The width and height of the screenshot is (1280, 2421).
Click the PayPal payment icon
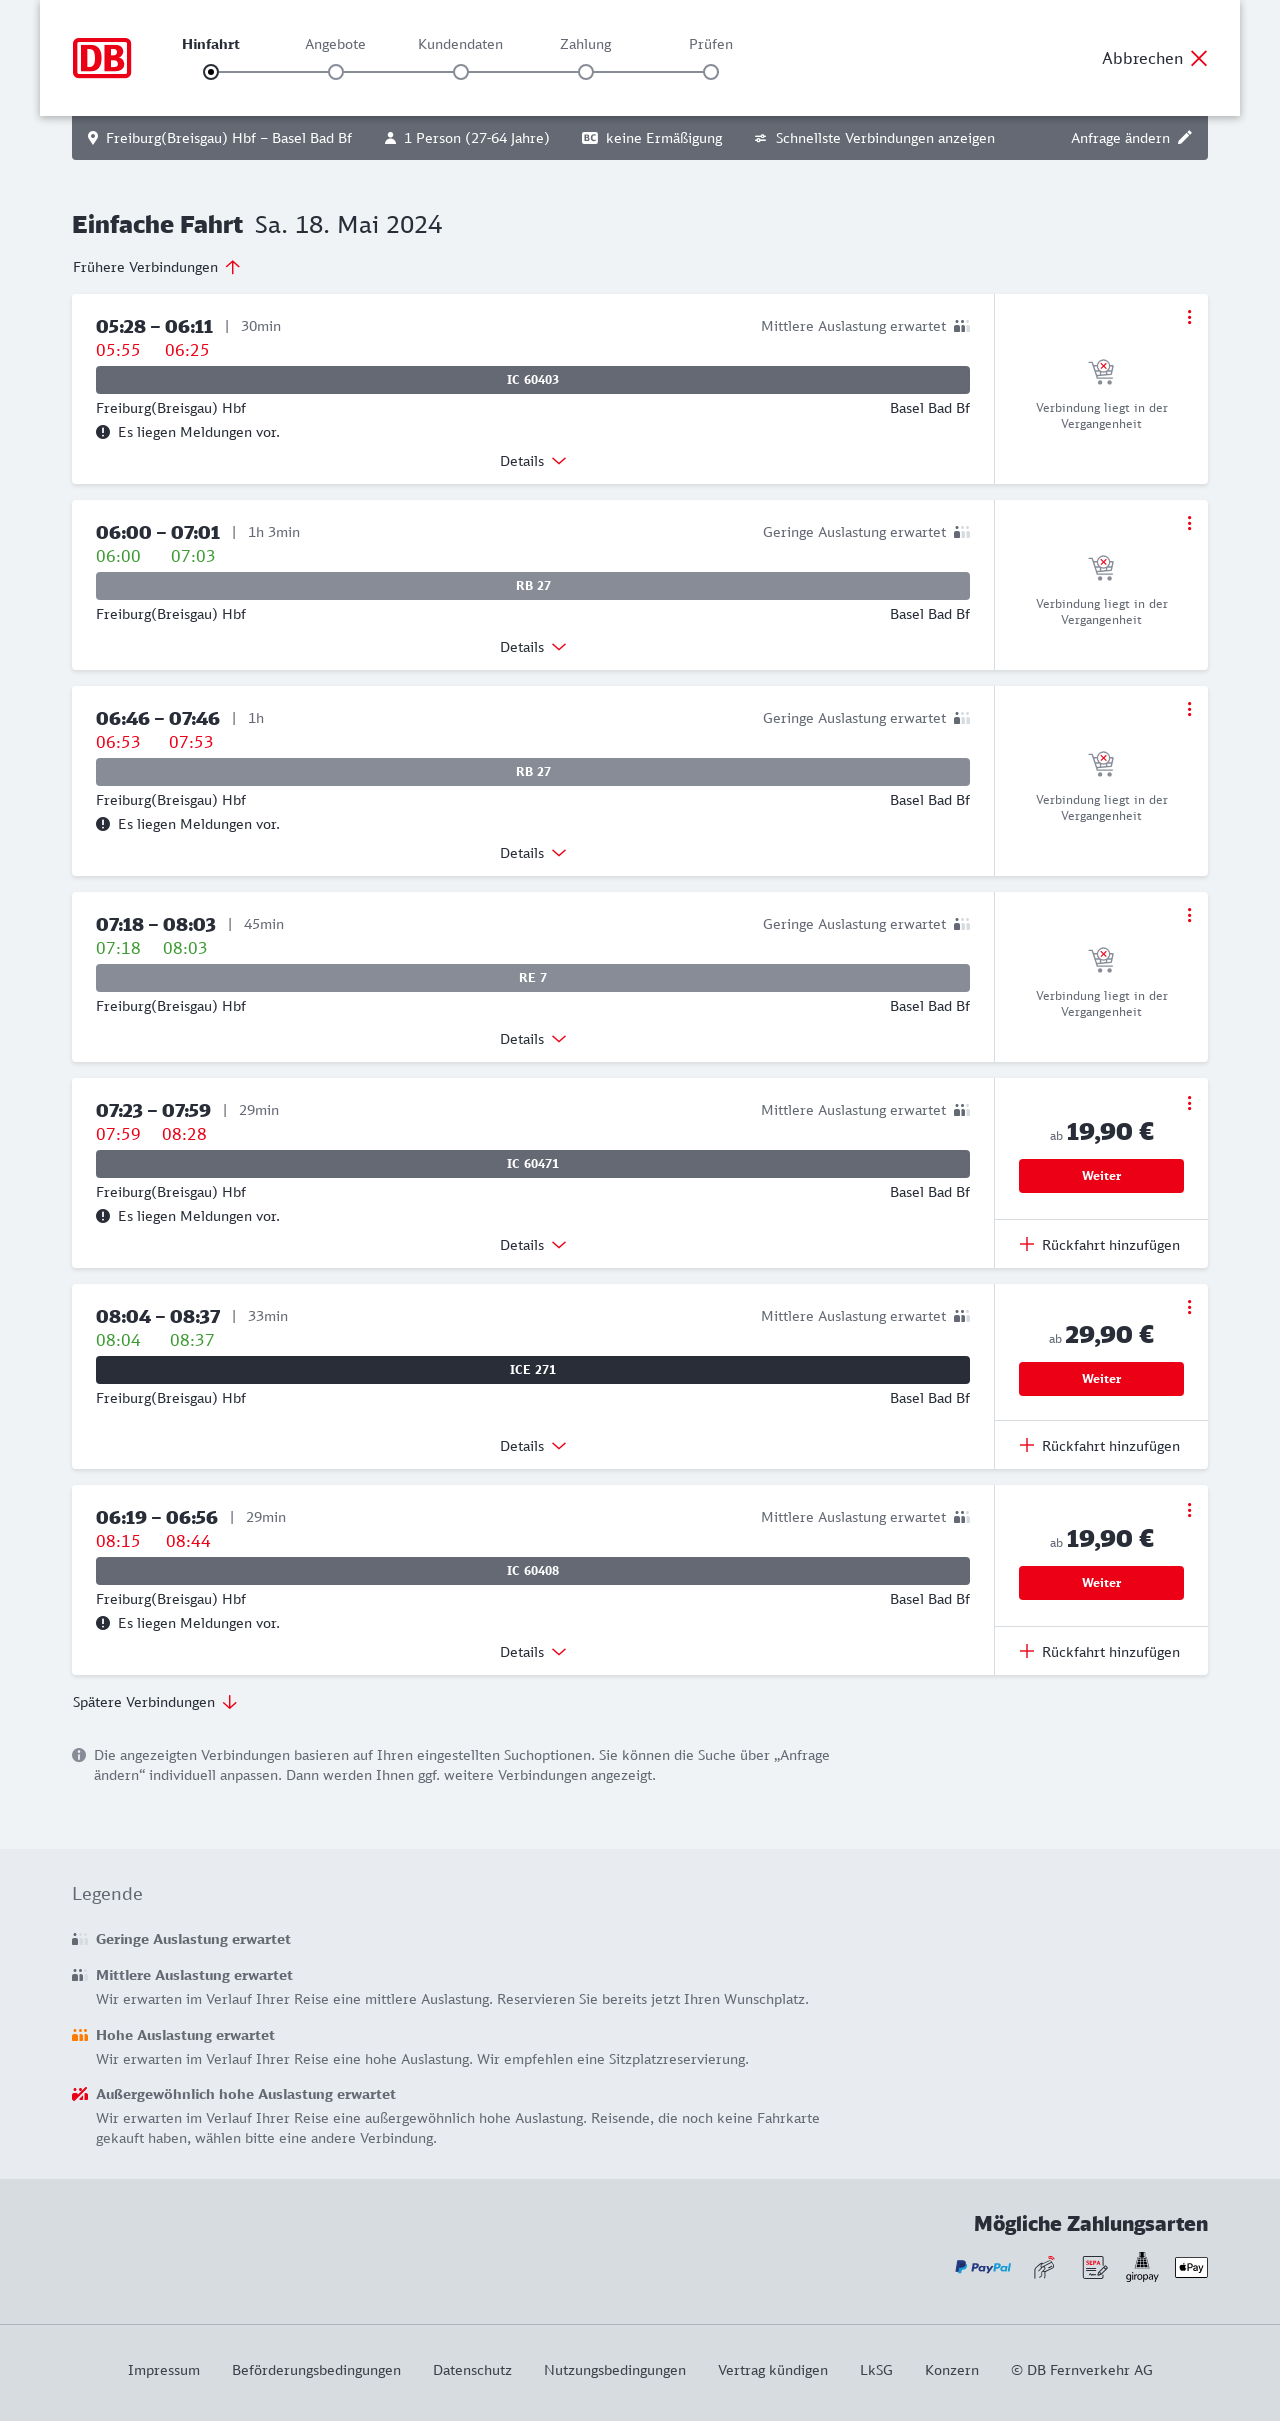click(983, 2267)
